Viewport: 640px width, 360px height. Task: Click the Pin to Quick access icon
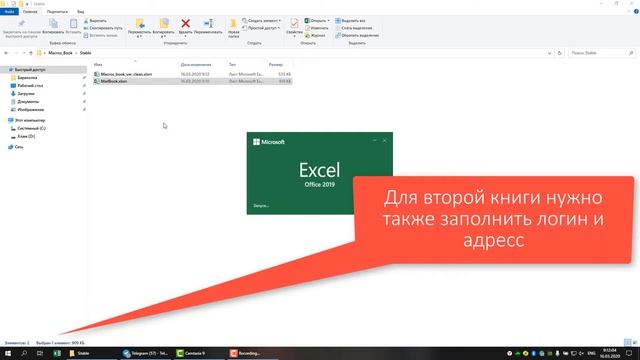coord(22,24)
